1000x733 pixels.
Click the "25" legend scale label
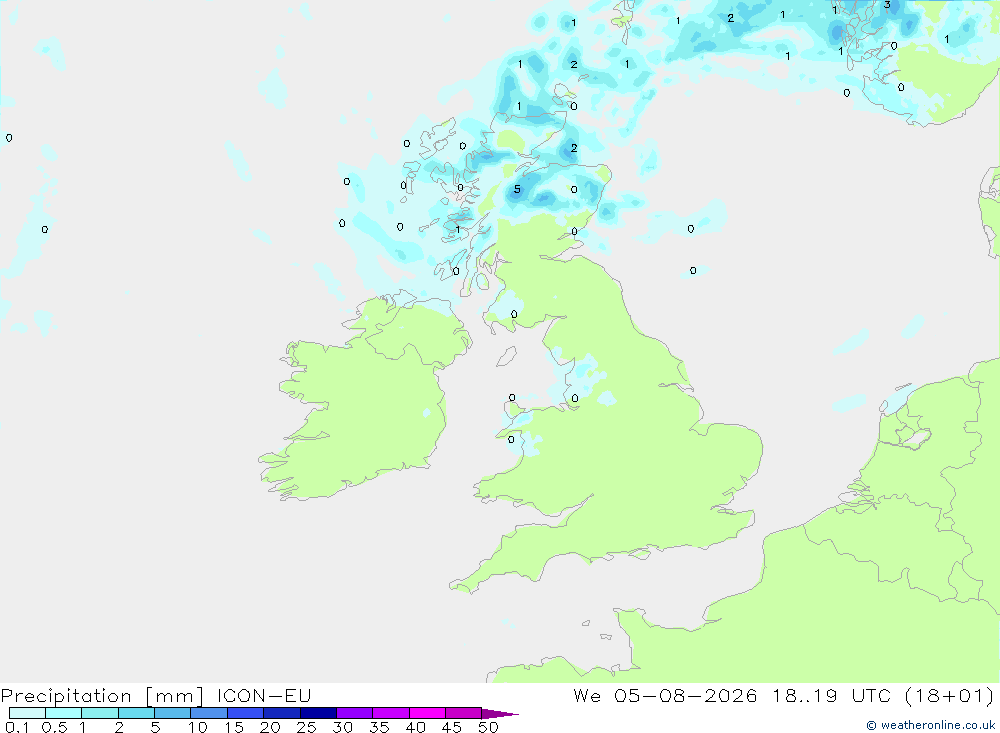click(x=306, y=727)
